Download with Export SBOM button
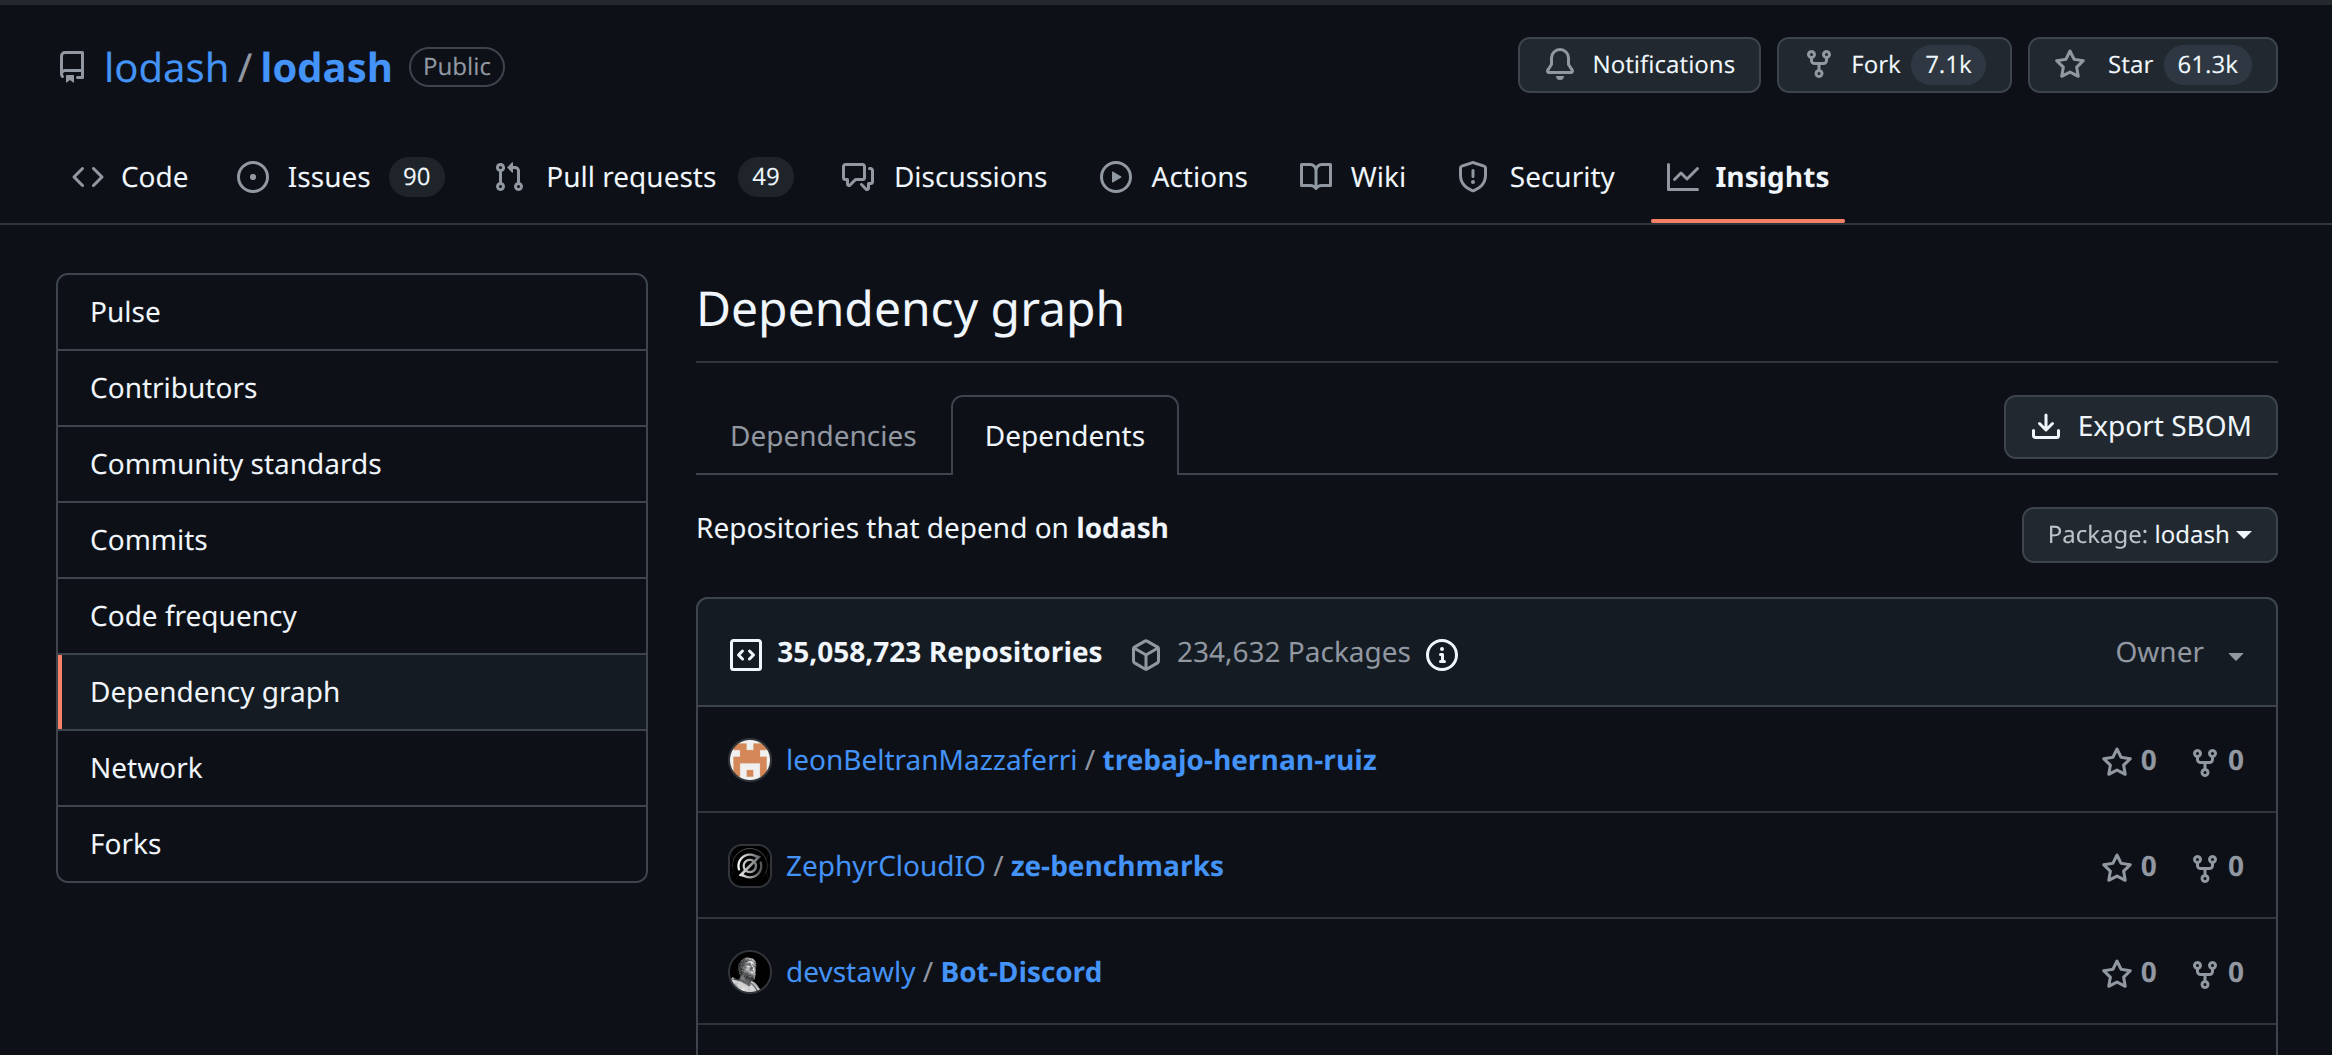This screenshot has width=2332, height=1055. pyautogui.click(x=2140, y=427)
